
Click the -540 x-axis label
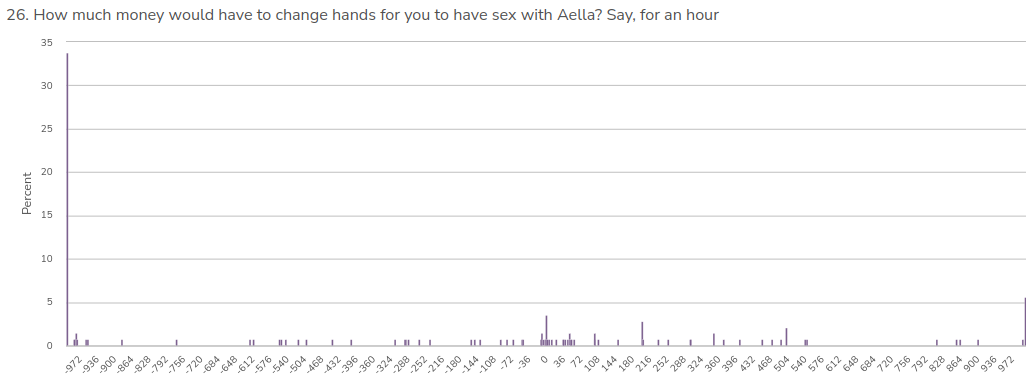click(280, 363)
